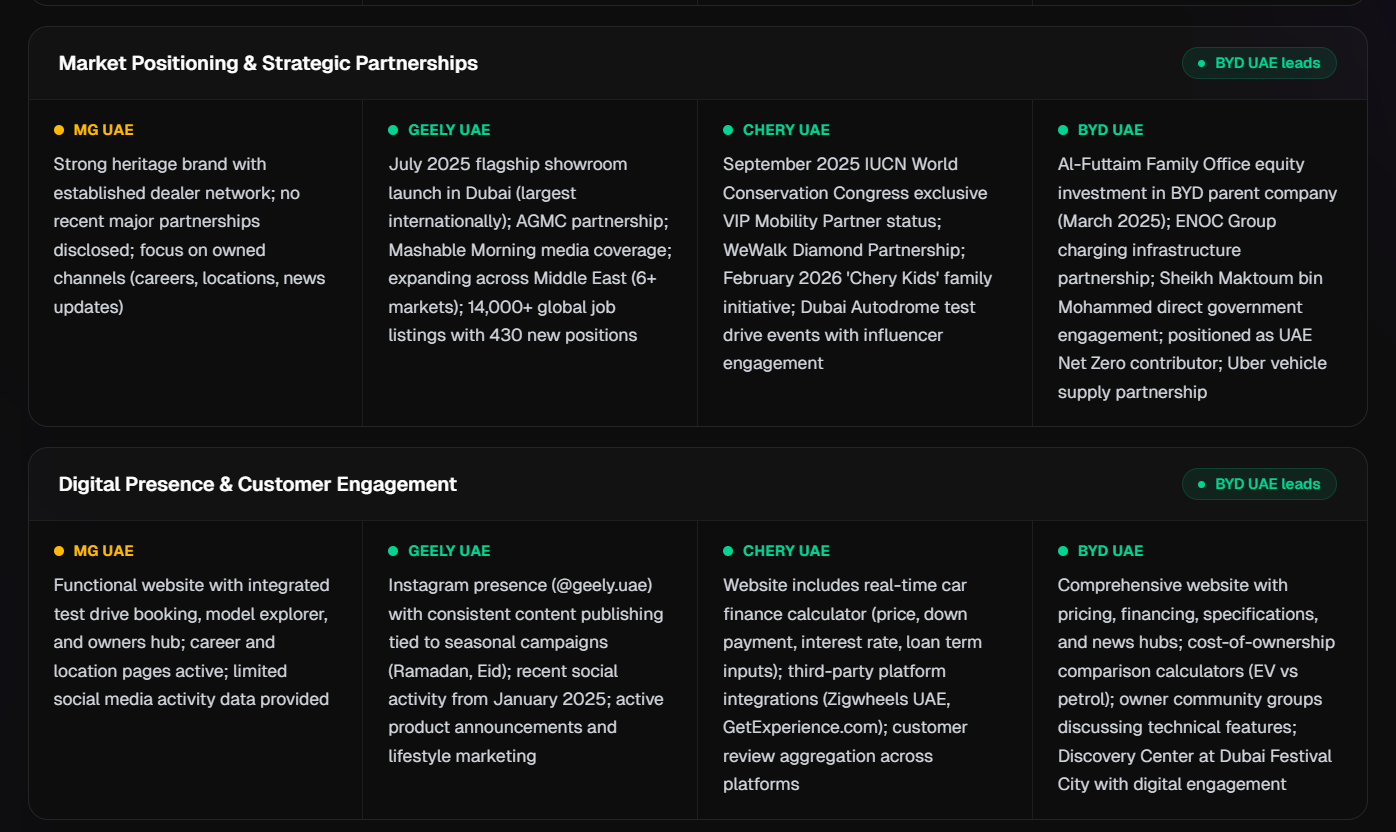Click the BYD UAE leads badge in Digital Presence
Image resolution: width=1396 pixels, height=832 pixels.
point(1259,484)
